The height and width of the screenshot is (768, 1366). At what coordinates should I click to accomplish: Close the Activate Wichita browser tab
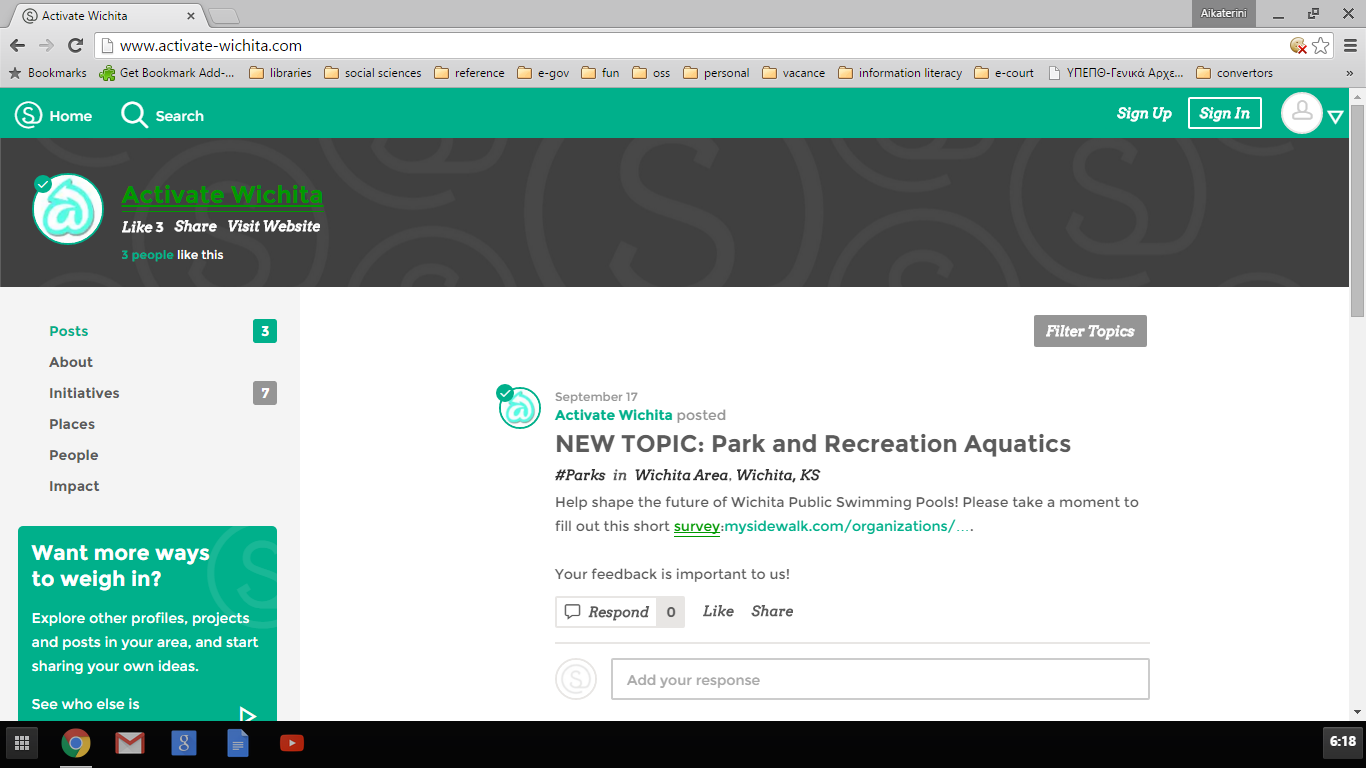pos(191,16)
